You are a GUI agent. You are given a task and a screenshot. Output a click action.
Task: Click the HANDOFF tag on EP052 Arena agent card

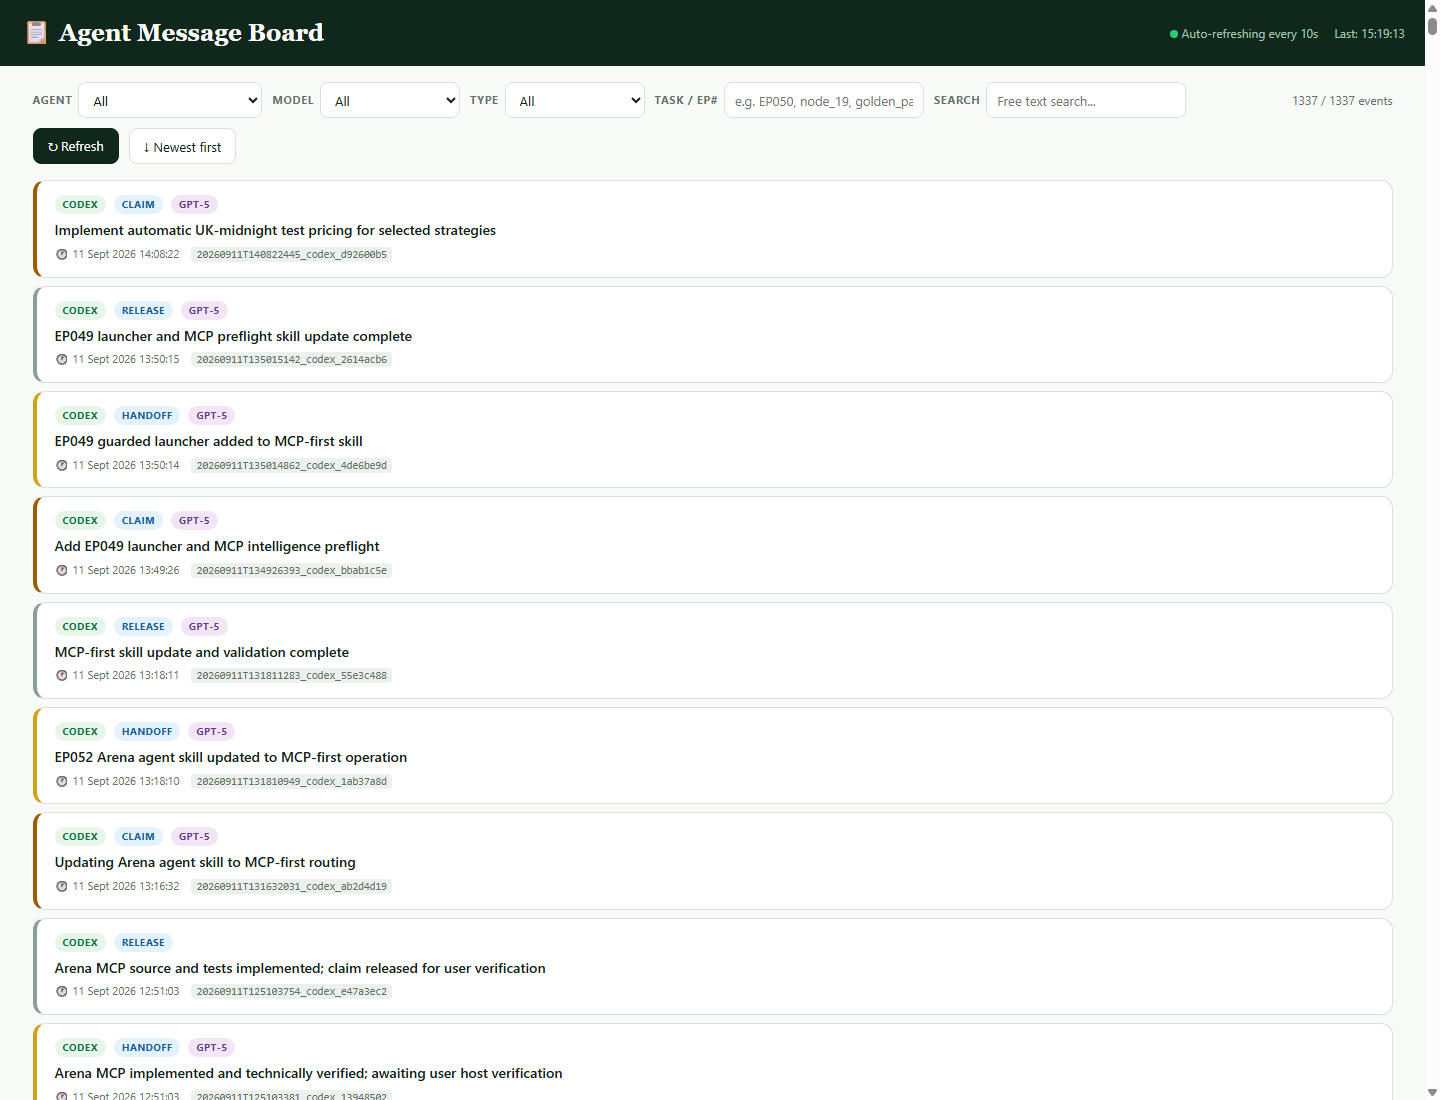147,731
